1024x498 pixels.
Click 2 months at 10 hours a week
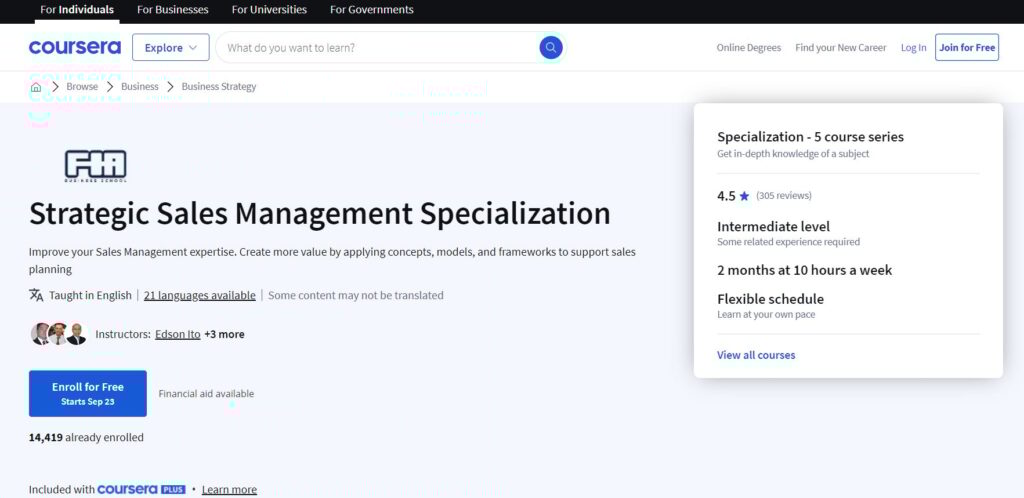(805, 270)
